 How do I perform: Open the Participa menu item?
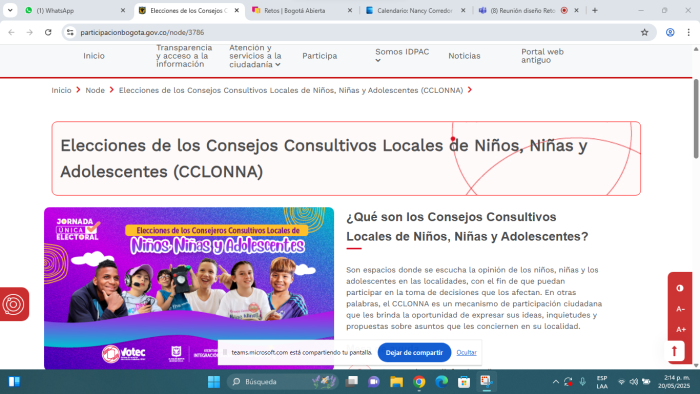pos(320,56)
